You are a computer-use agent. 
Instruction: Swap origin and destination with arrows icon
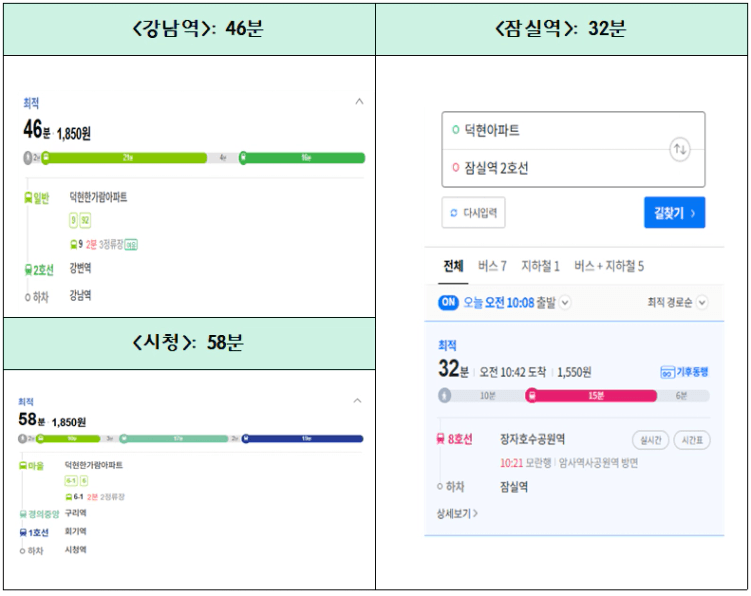point(680,149)
